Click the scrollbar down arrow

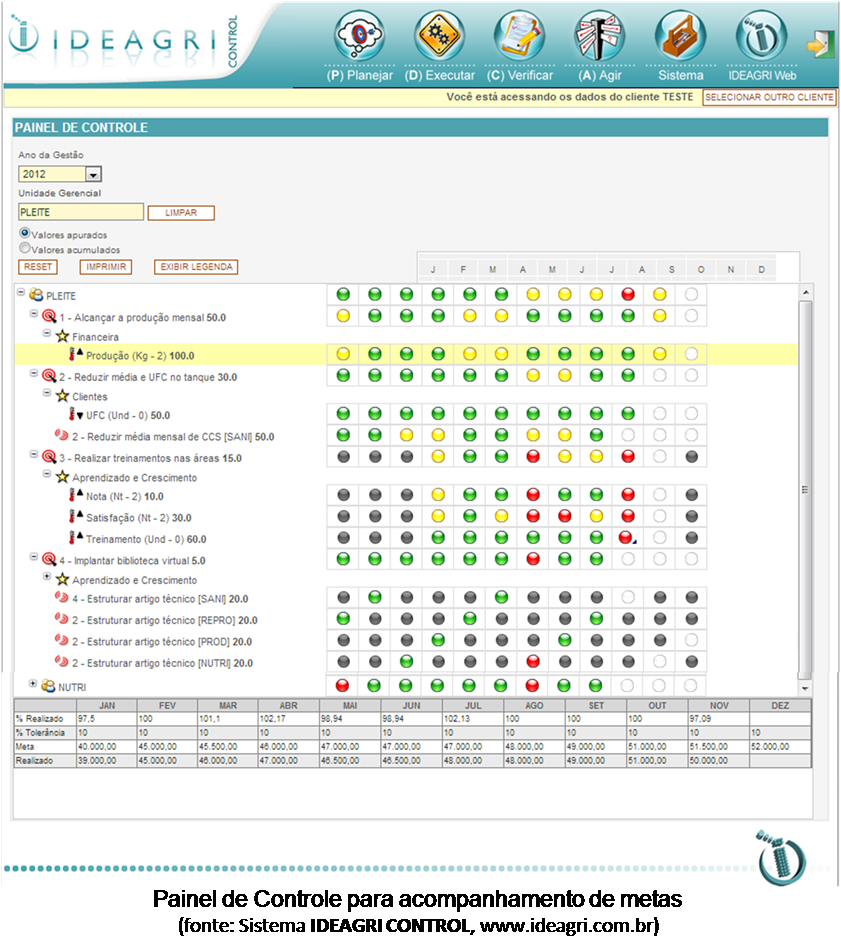pyautogui.click(x=805, y=688)
